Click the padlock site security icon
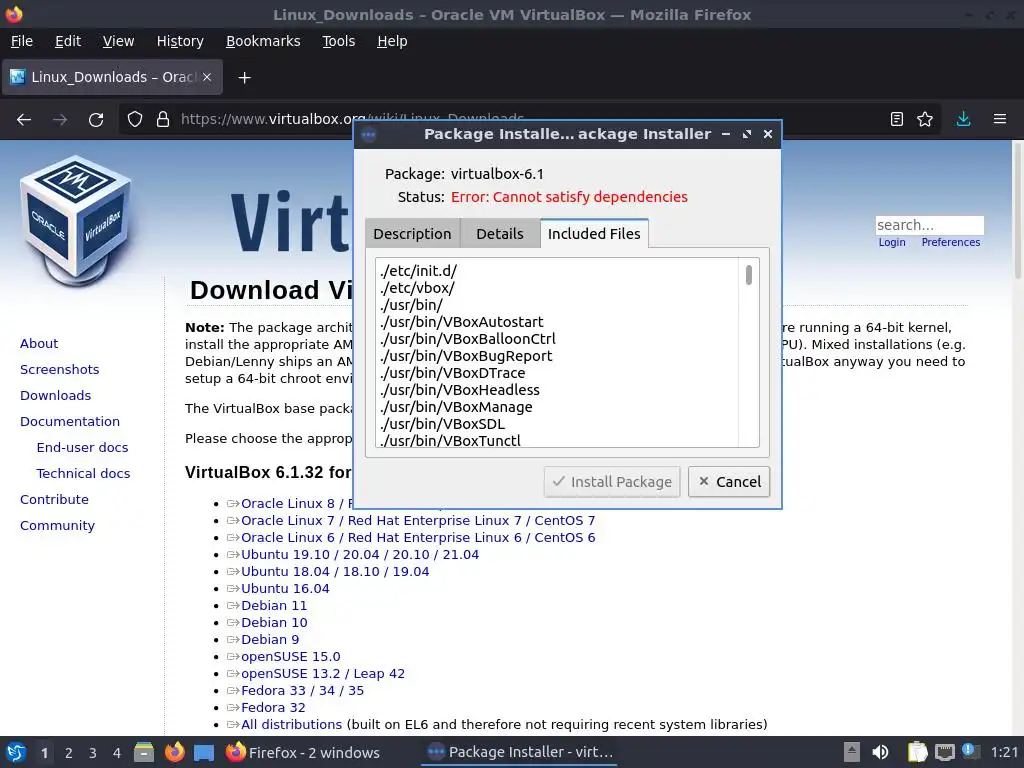 pos(163,120)
